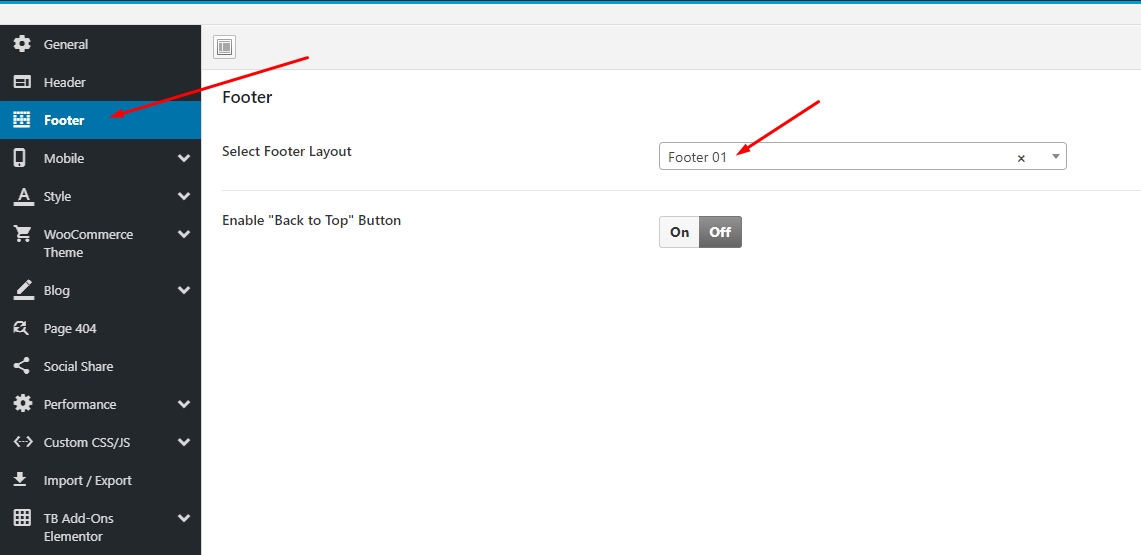Switch Back to Top button to Off
The height and width of the screenshot is (555, 1141).
720,232
